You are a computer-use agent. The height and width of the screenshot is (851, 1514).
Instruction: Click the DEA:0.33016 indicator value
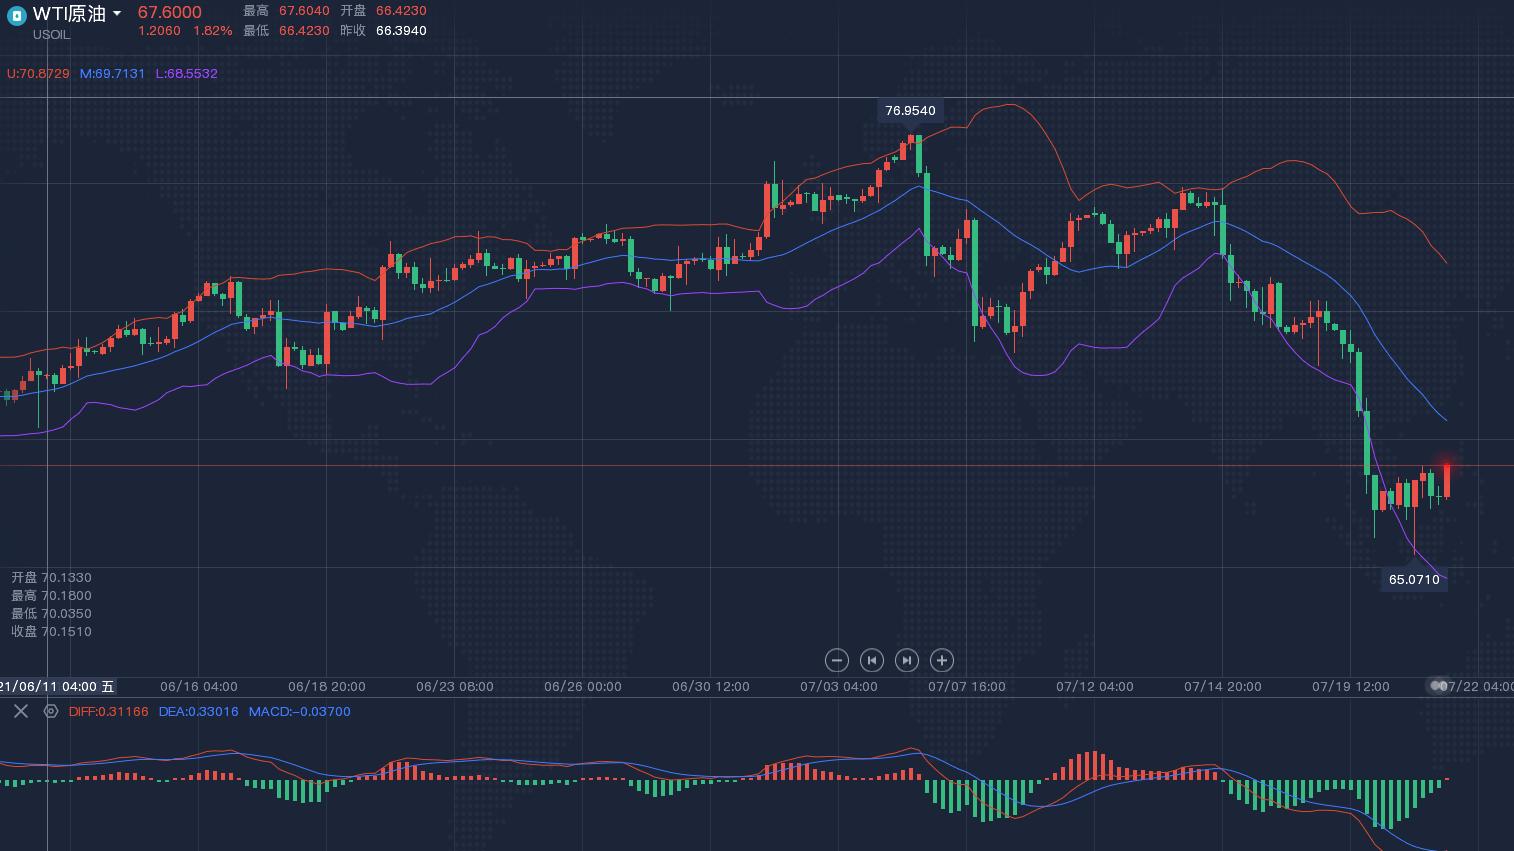[x=198, y=712]
